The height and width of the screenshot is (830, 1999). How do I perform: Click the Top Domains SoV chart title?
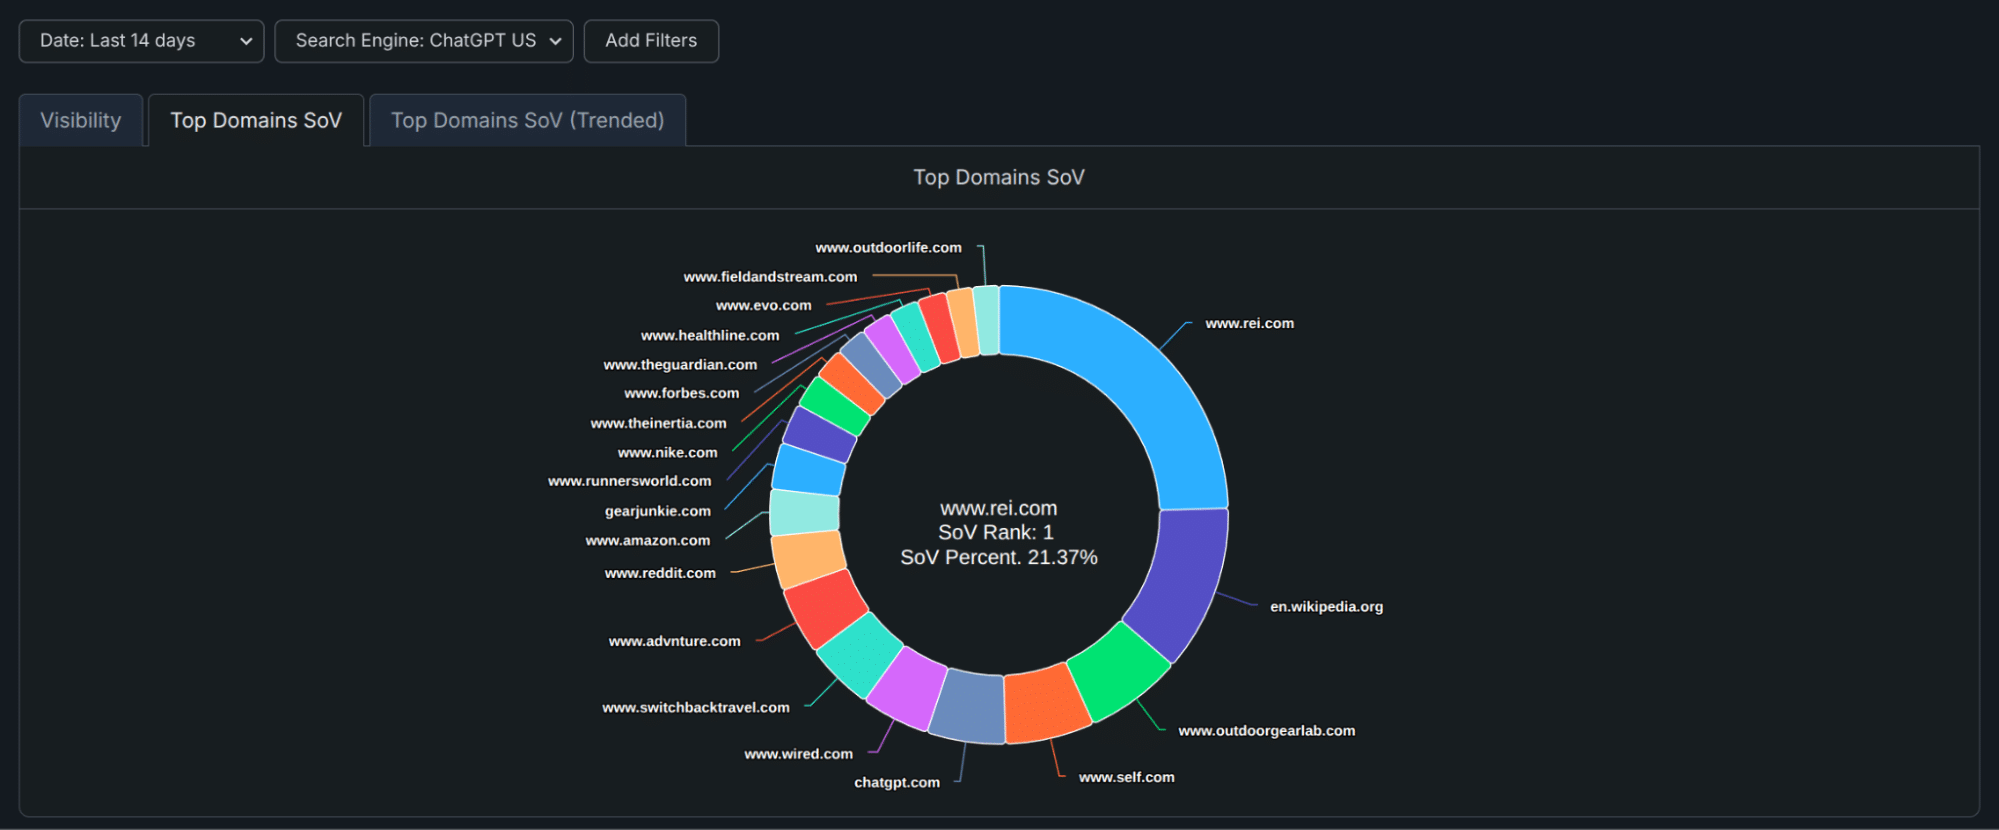point(999,177)
